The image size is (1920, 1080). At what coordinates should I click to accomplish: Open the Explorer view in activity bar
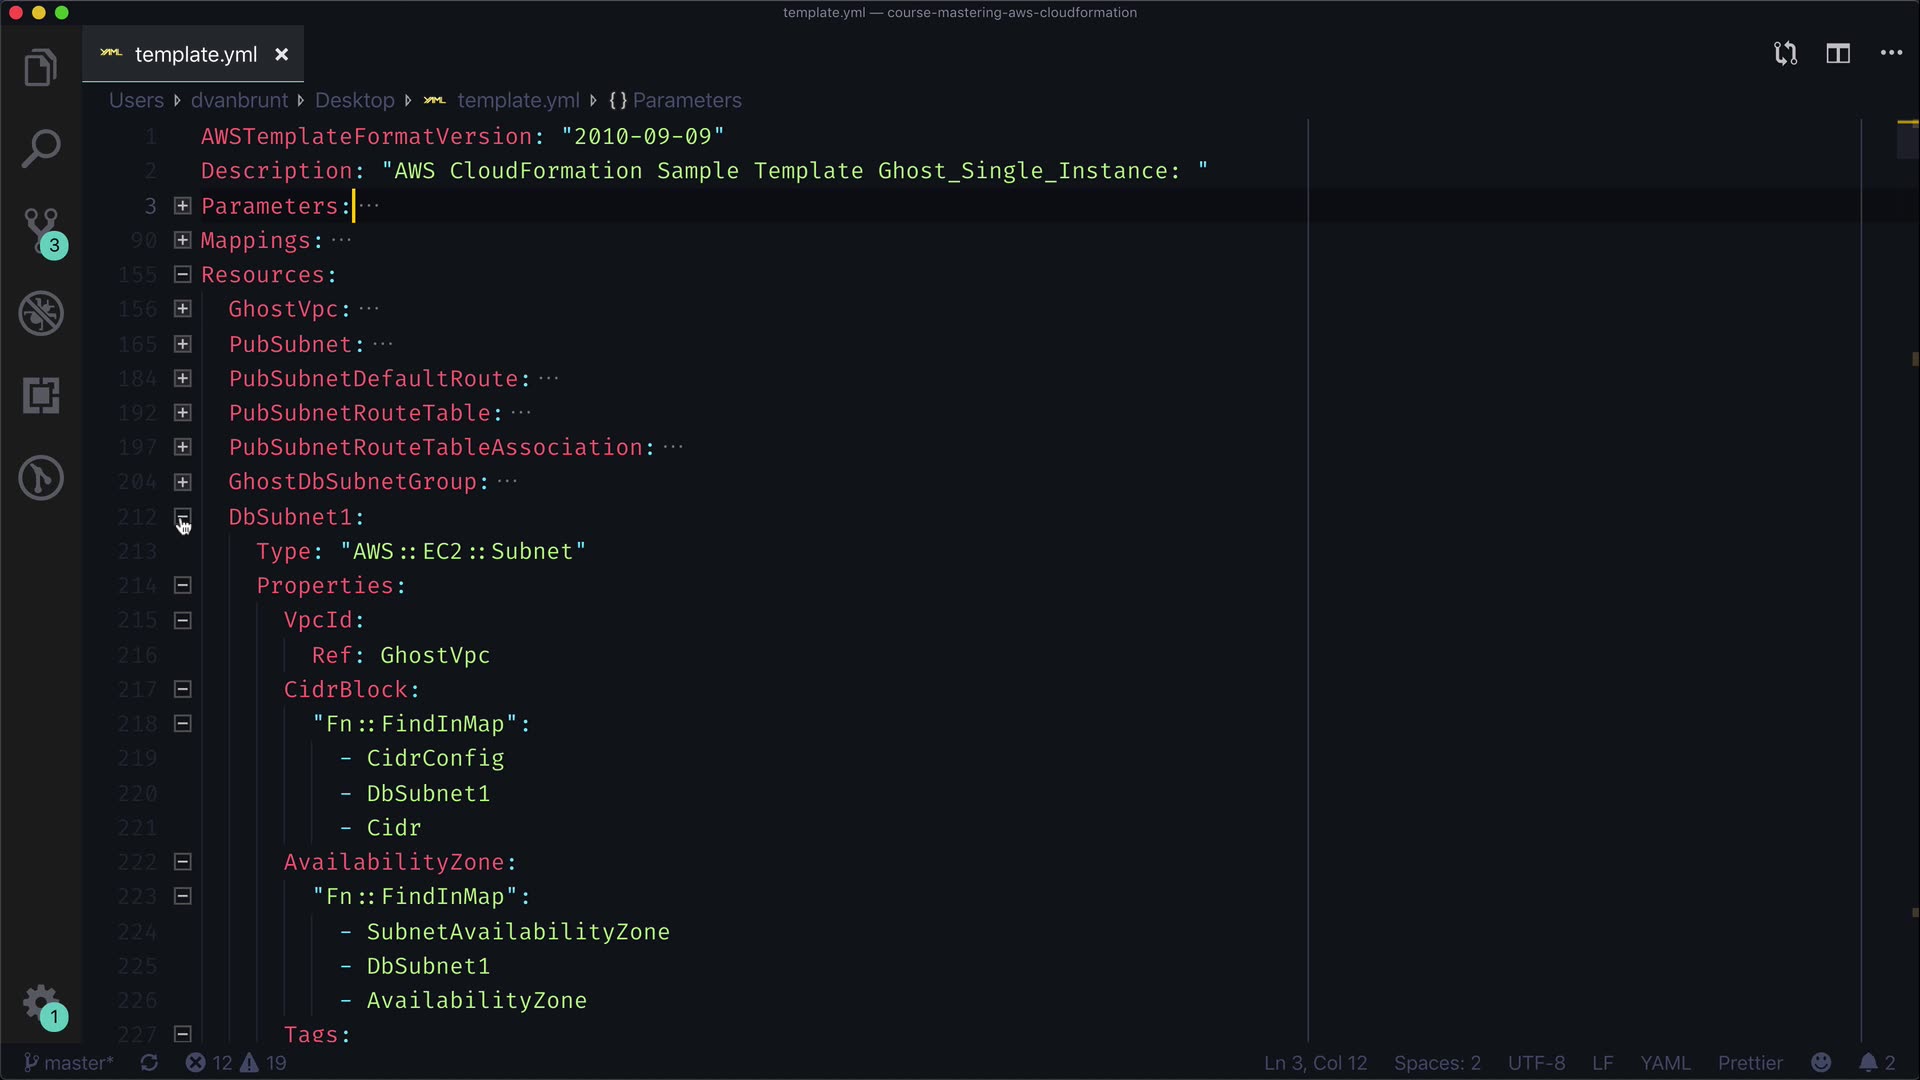click(x=40, y=69)
